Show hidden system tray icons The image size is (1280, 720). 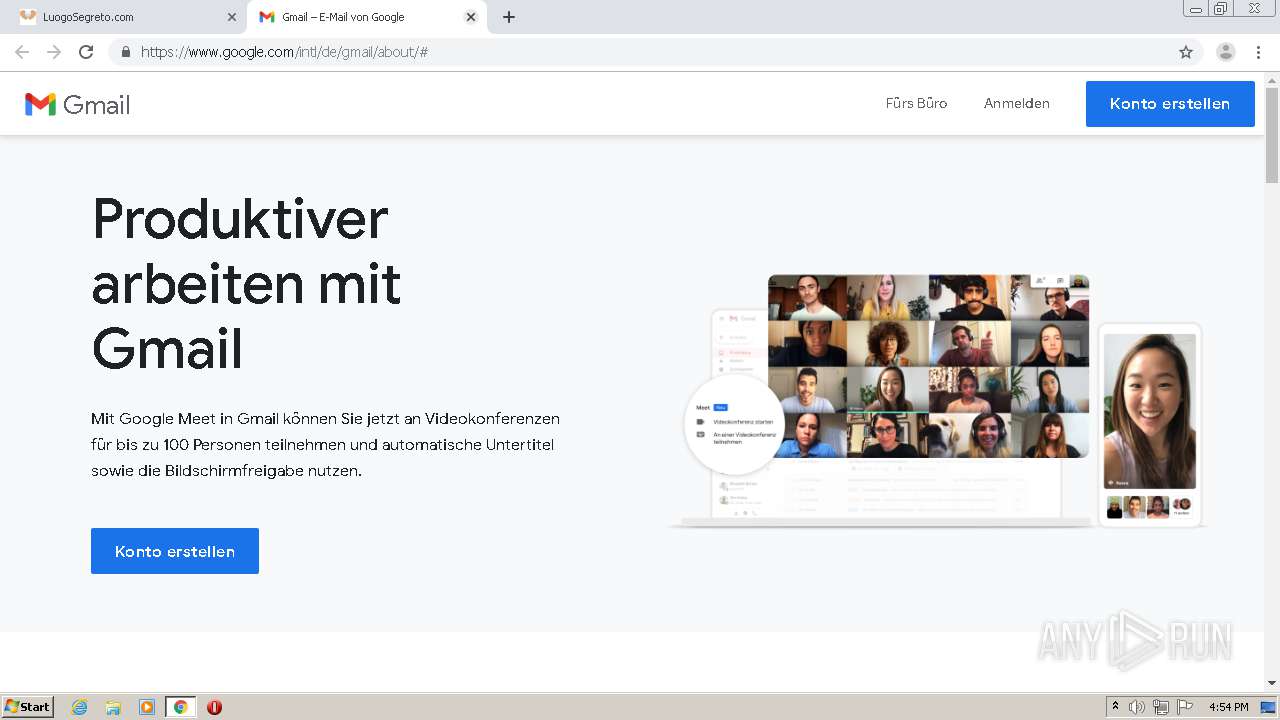pyautogui.click(x=1115, y=707)
